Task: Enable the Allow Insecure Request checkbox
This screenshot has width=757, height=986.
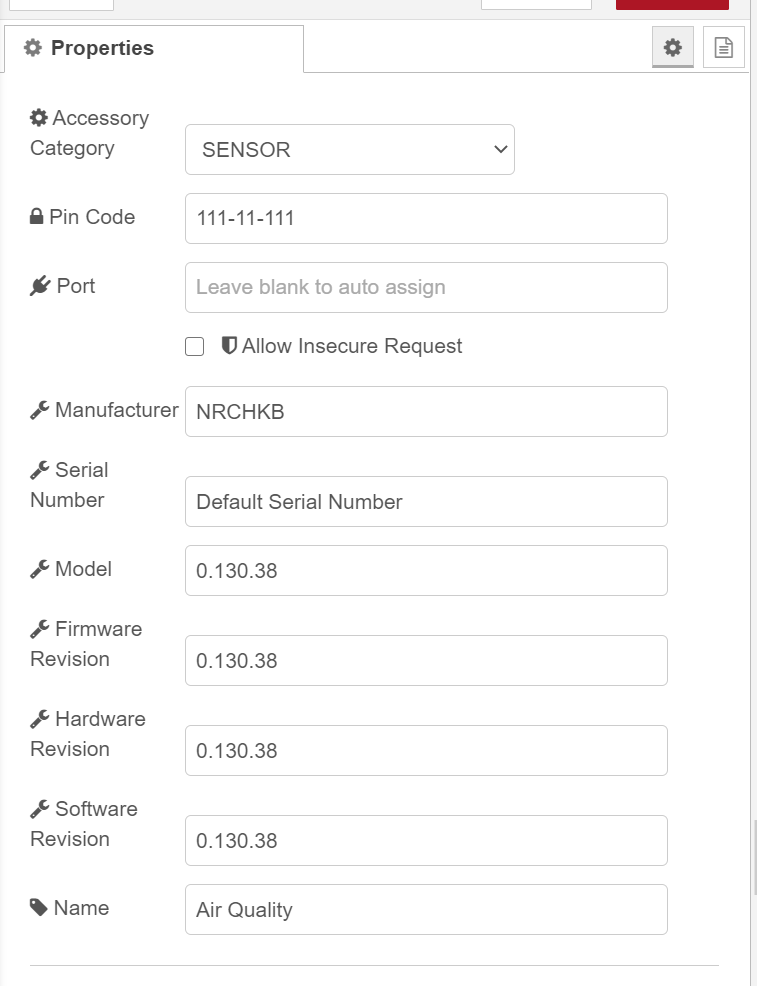Action: [194, 346]
